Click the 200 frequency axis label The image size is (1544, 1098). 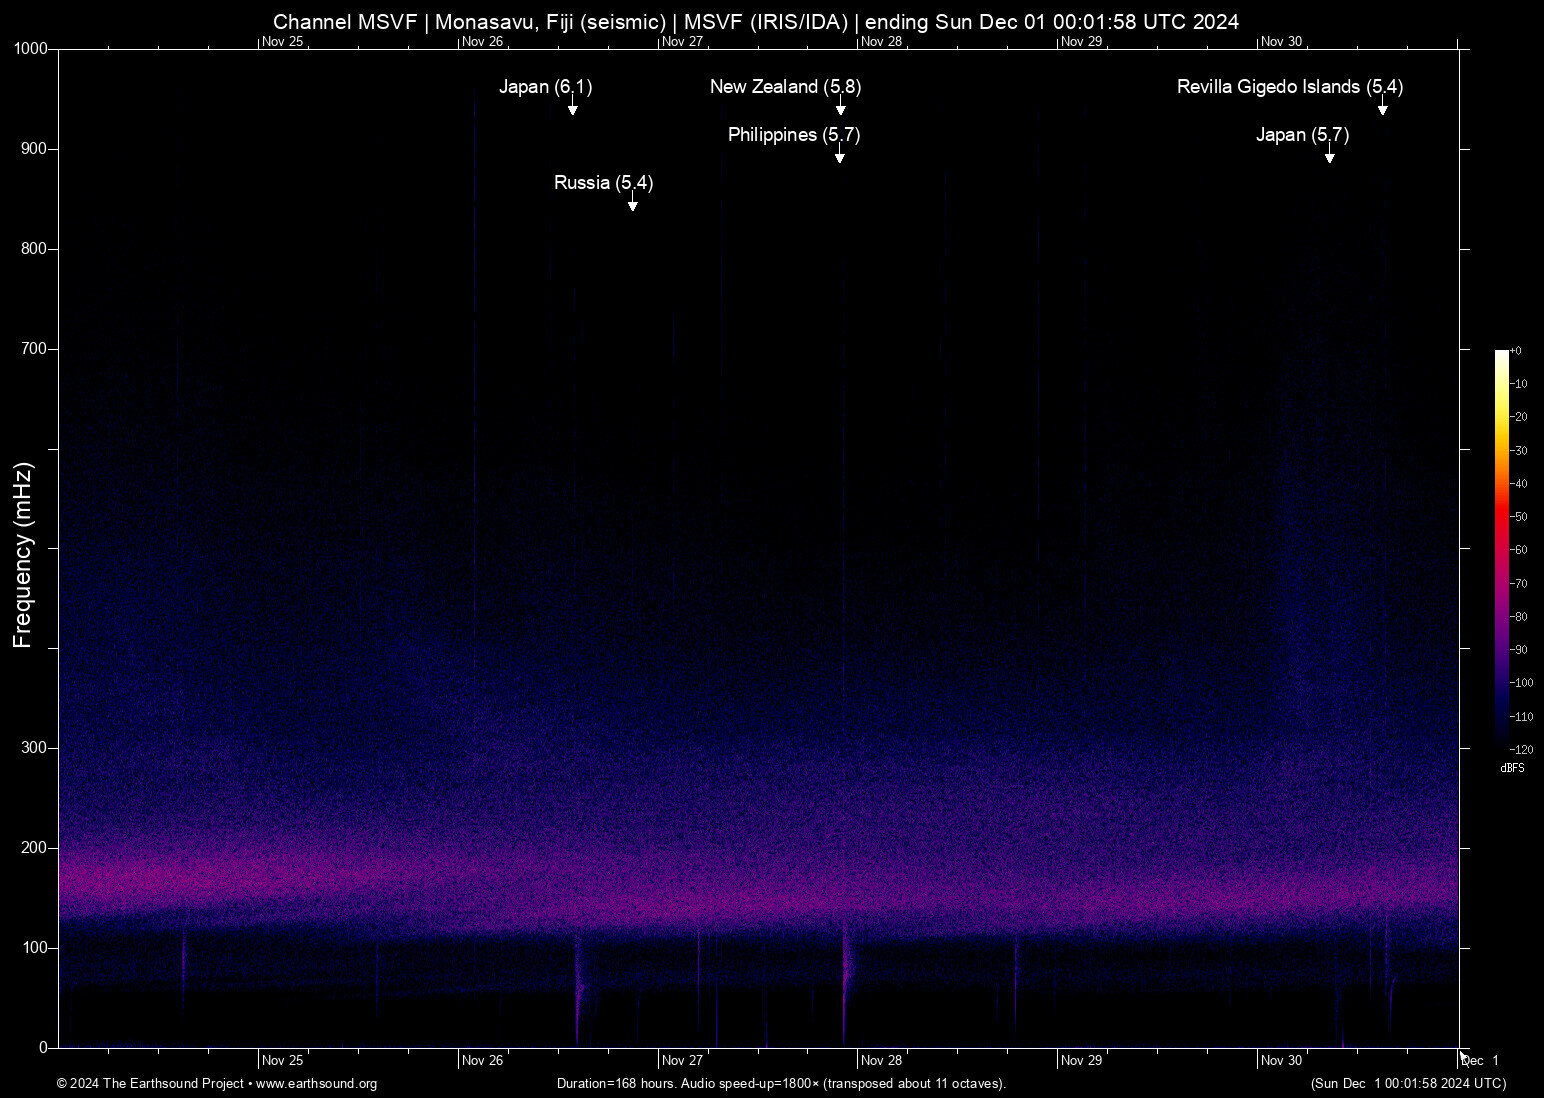click(35, 848)
